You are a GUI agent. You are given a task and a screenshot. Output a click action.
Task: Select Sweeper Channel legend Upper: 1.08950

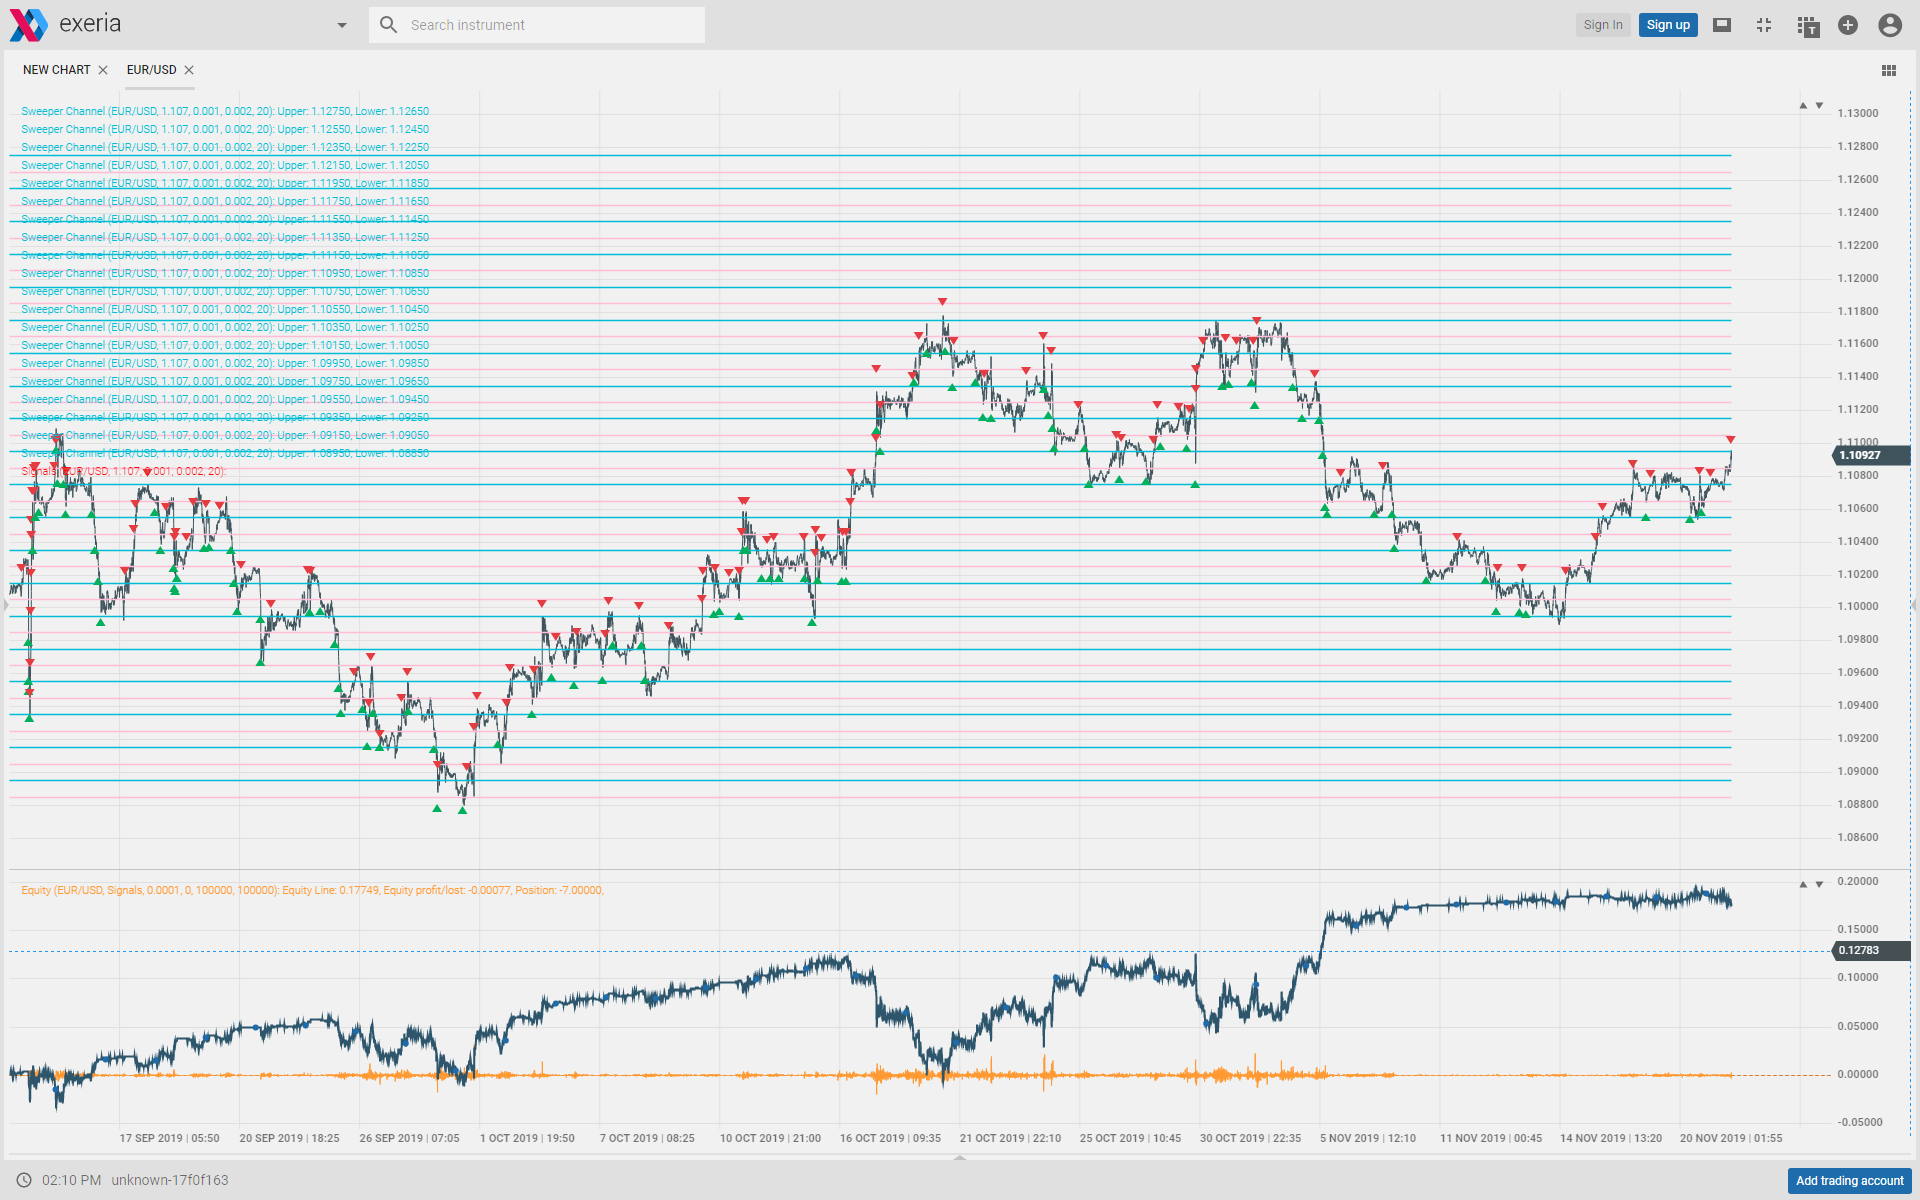pyautogui.click(x=225, y=453)
